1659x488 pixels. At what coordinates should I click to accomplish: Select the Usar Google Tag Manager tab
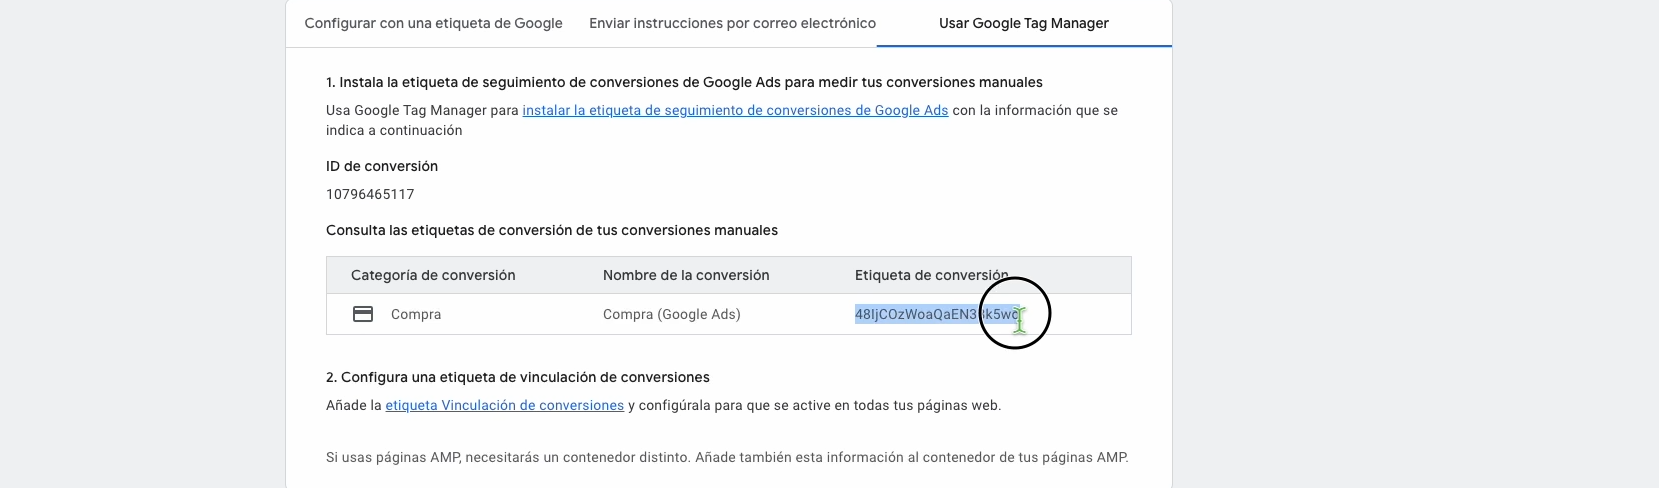[1024, 23]
